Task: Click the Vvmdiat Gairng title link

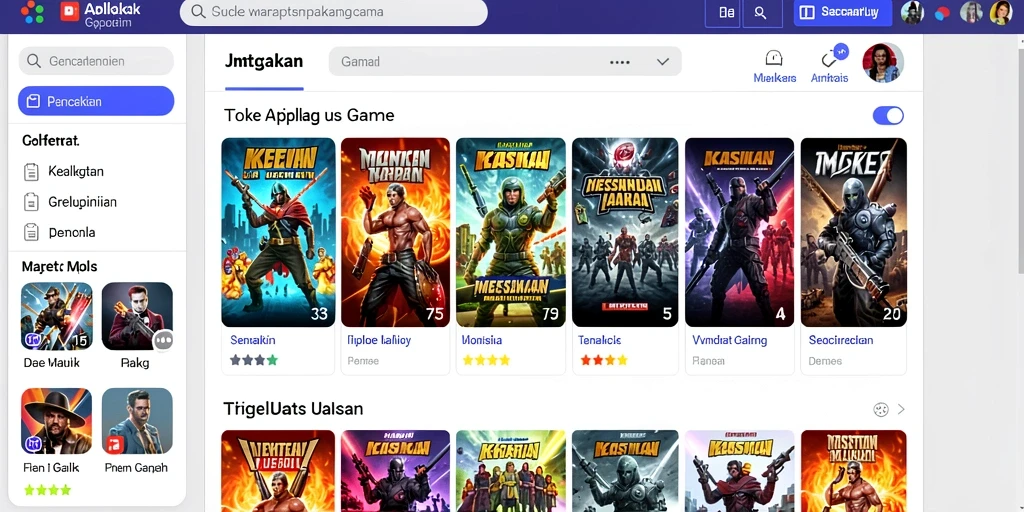Action: 729,340
